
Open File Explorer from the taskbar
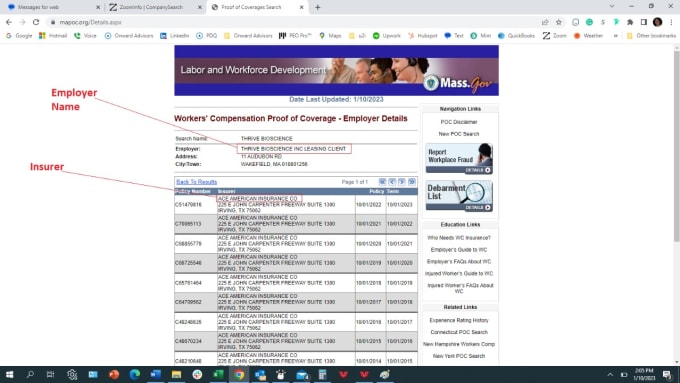tap(177, 375)
